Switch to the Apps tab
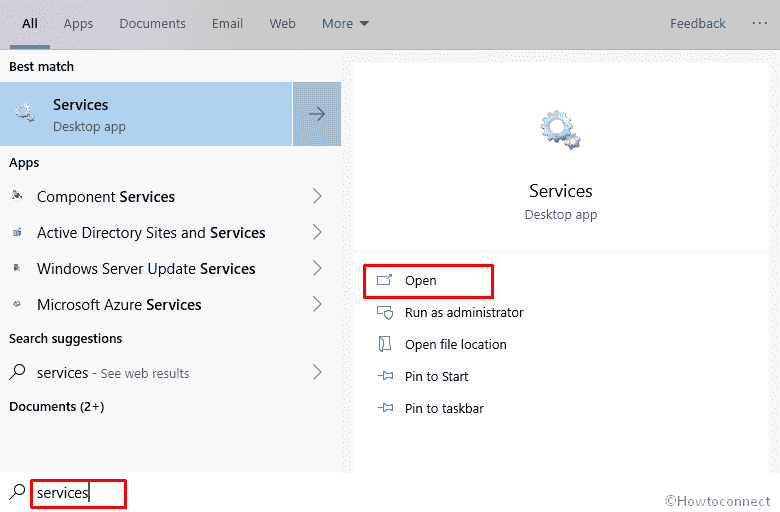This screenshot has height=512, width=780. [x=78, y=23]
